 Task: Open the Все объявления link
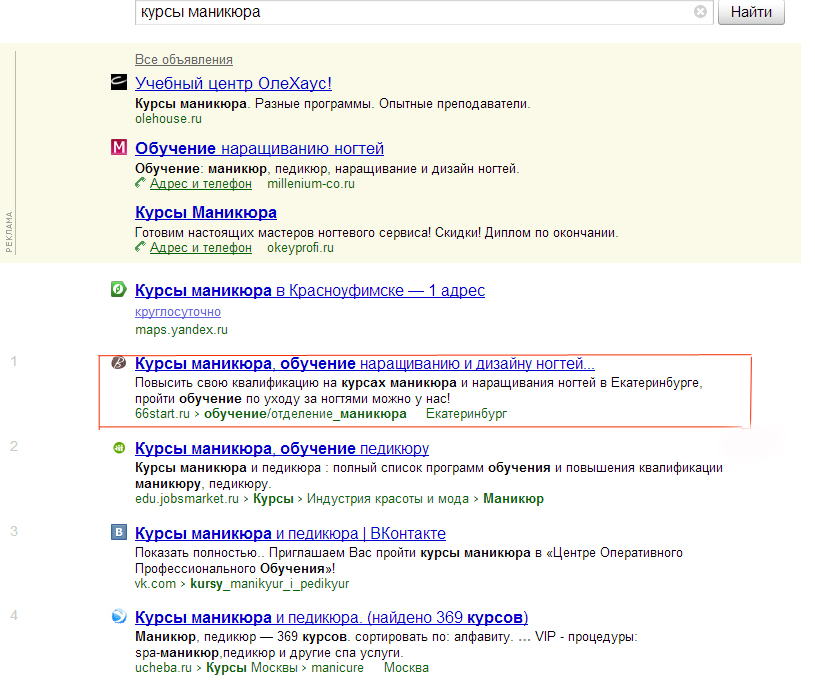coord(184,59)
